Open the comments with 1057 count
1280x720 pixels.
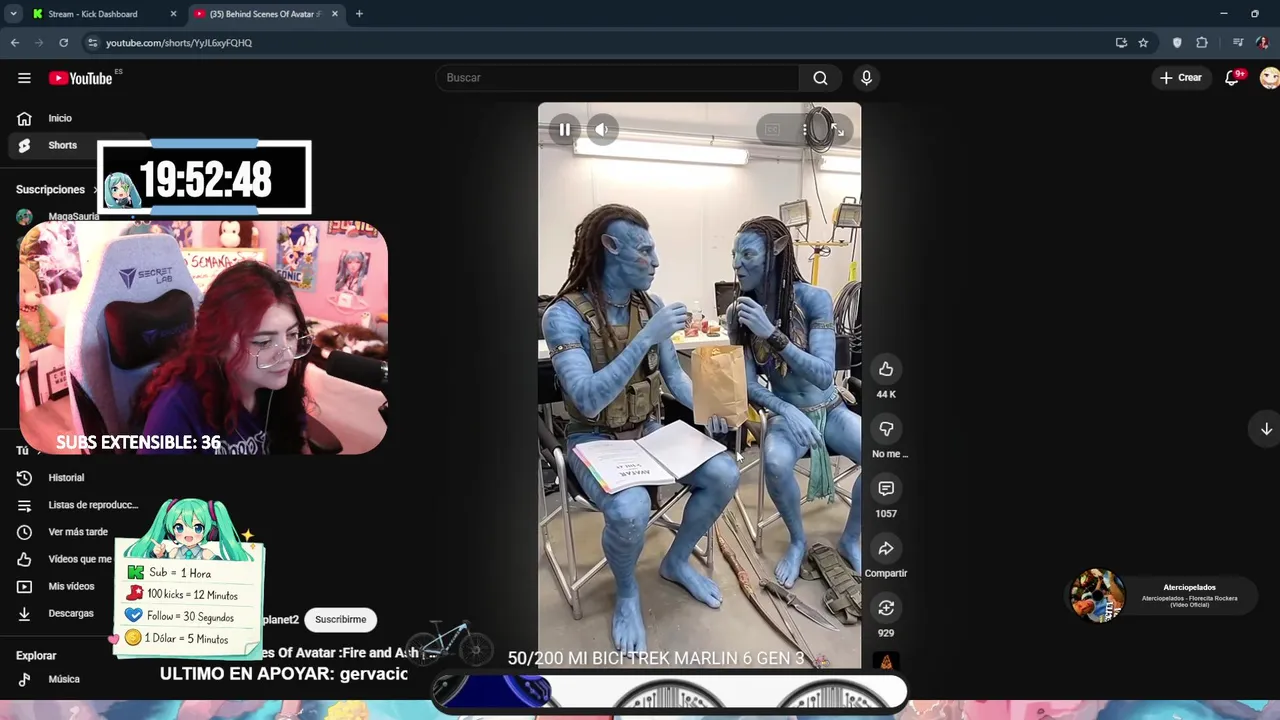(886, 488)
